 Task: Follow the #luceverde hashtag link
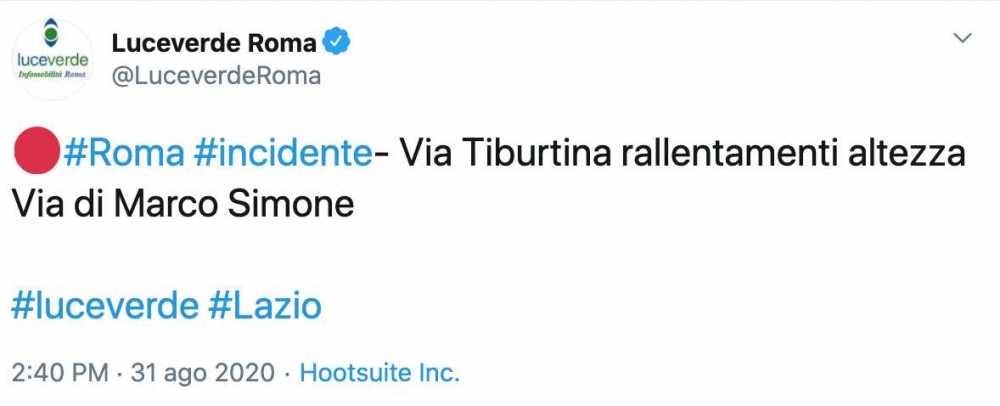(x=105, y=305)
